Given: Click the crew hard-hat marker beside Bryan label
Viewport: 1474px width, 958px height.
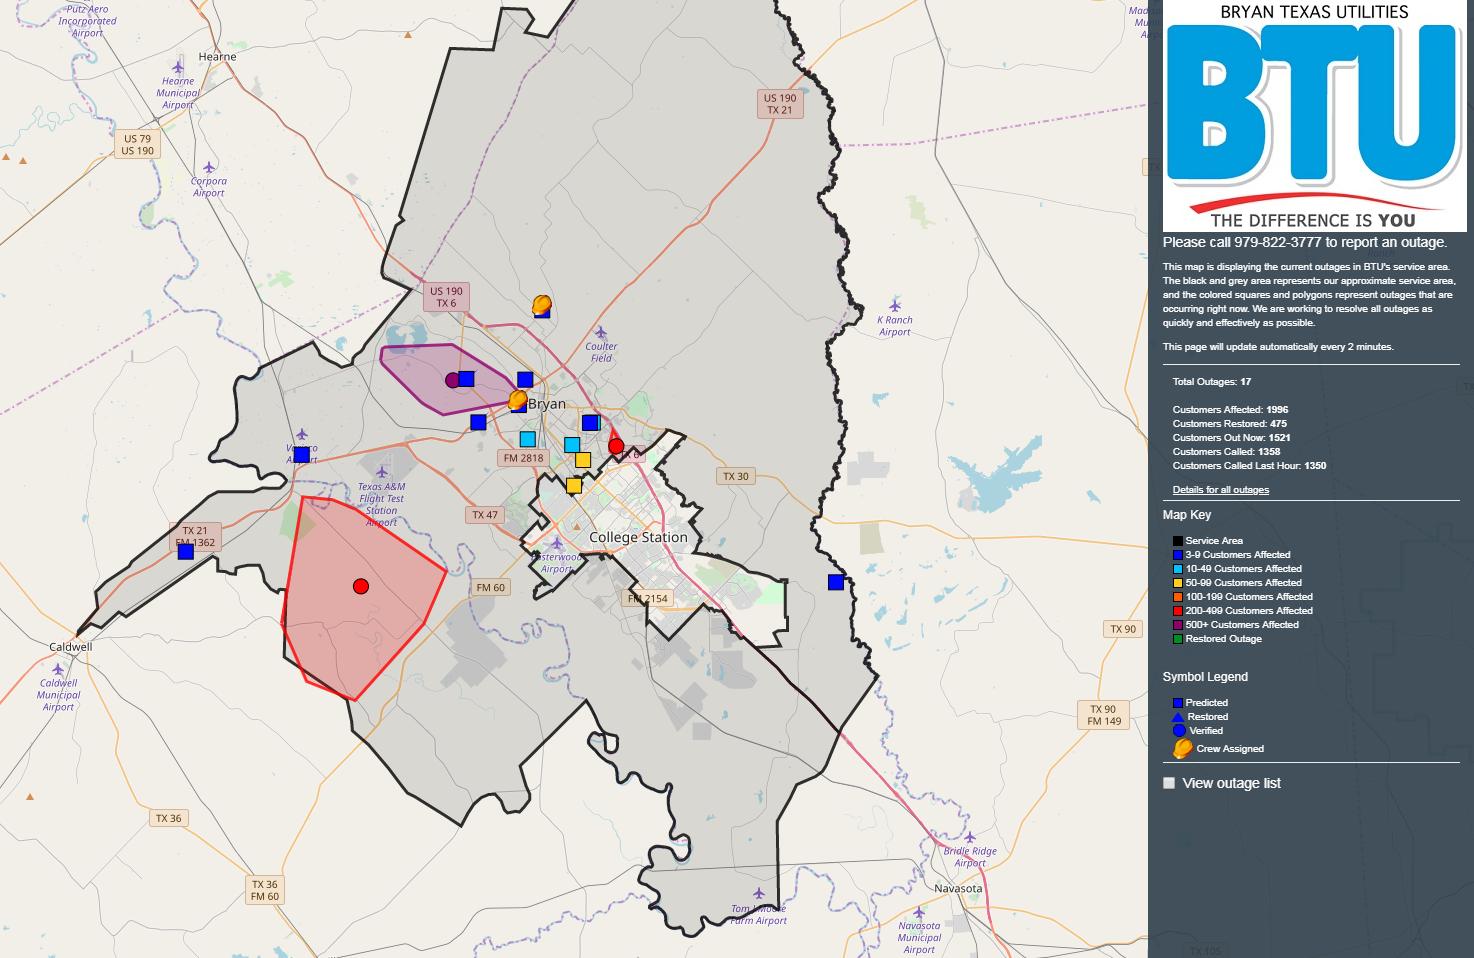Looking at the screenshot, I should 517,400.
